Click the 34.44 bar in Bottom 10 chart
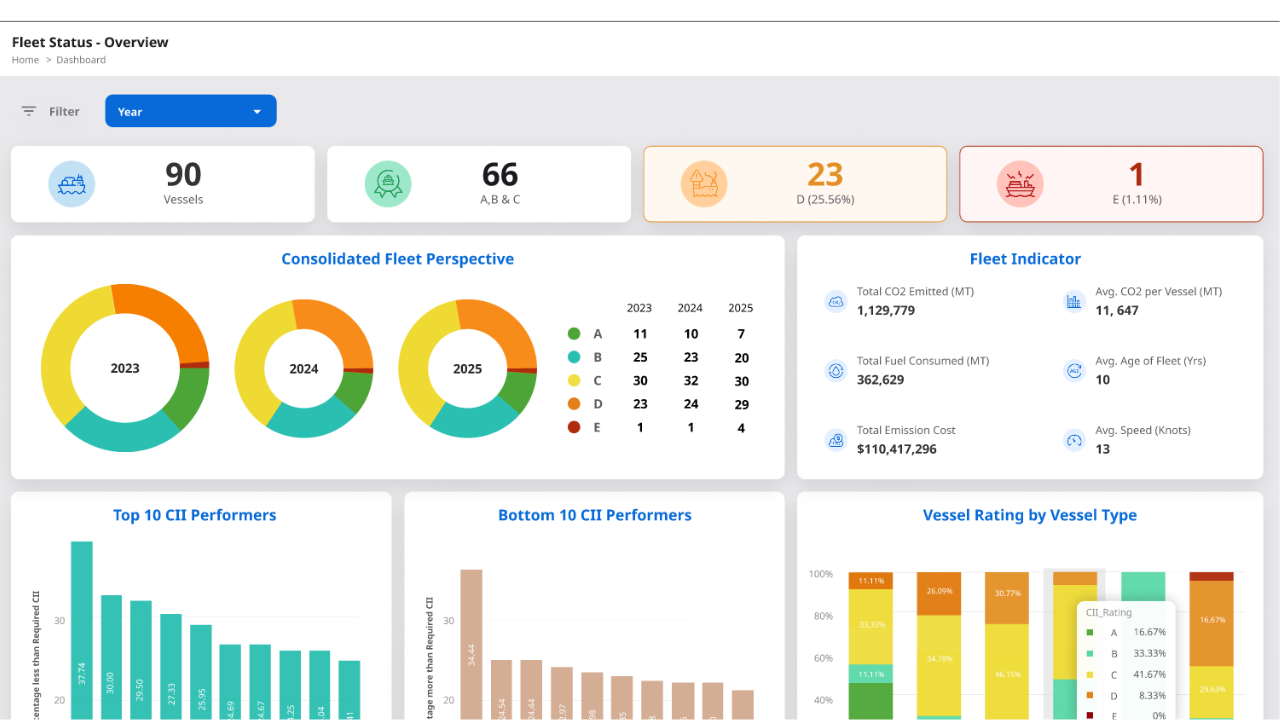1280x720 pixels. coord(471,644)
